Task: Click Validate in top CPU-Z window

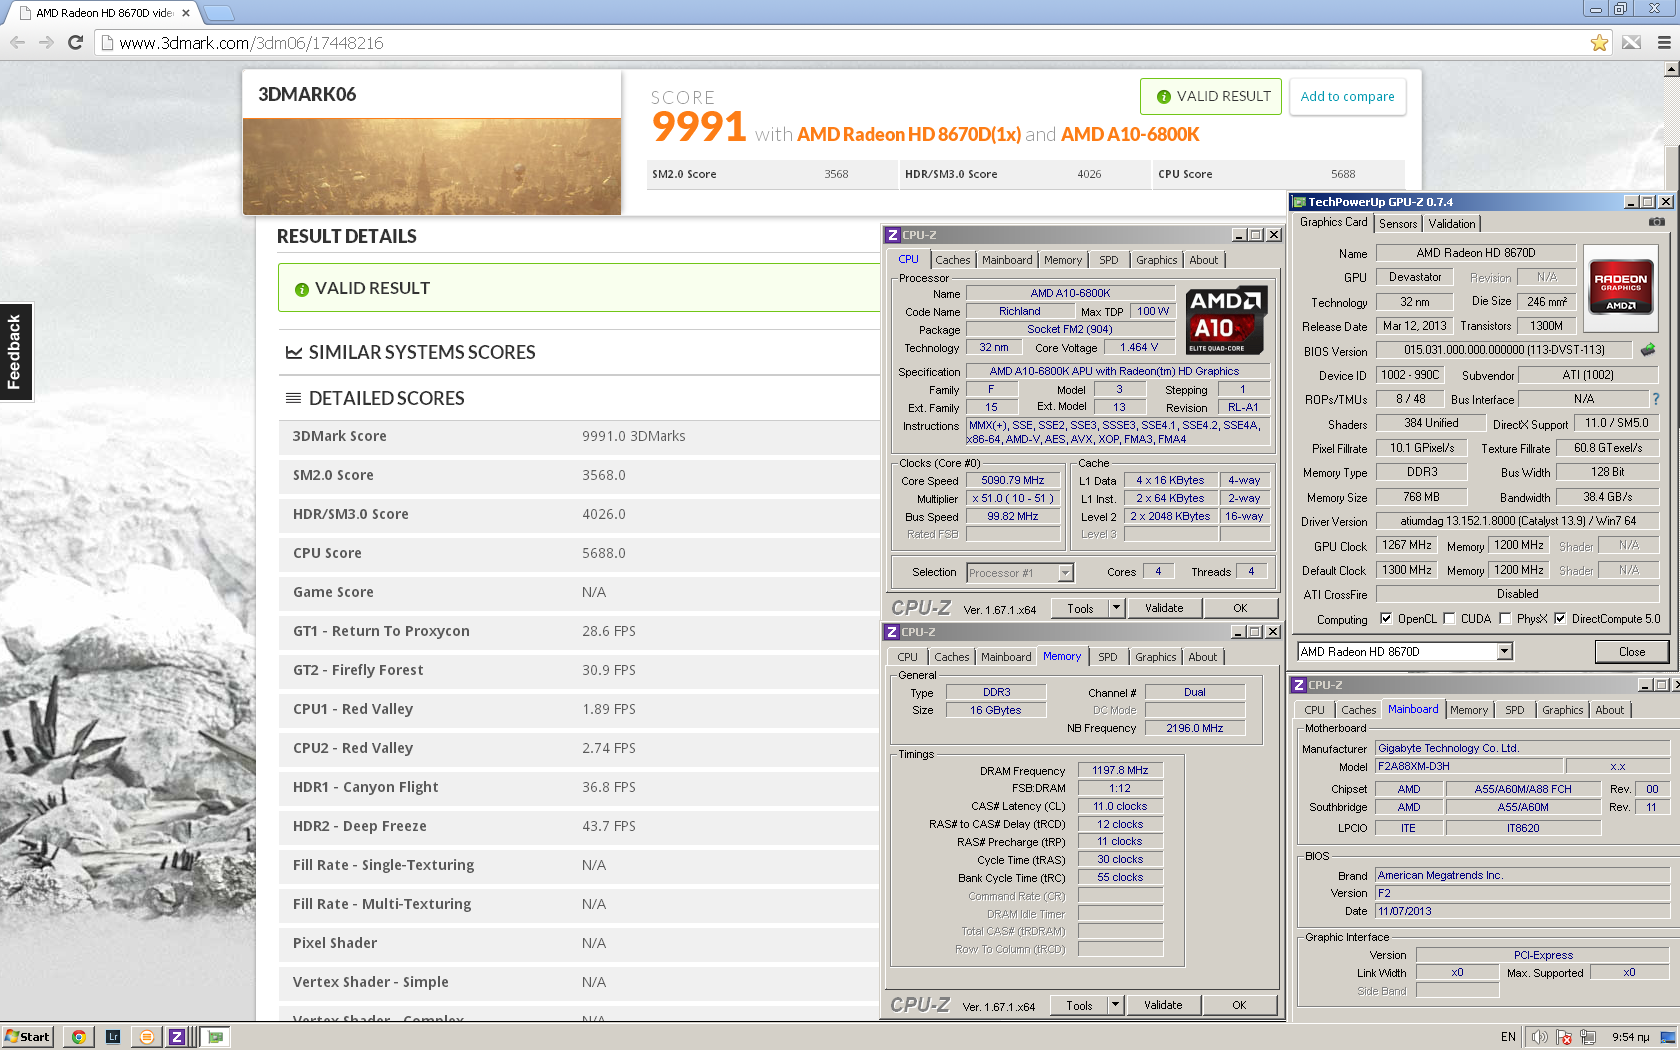Action: [1164, 608]
